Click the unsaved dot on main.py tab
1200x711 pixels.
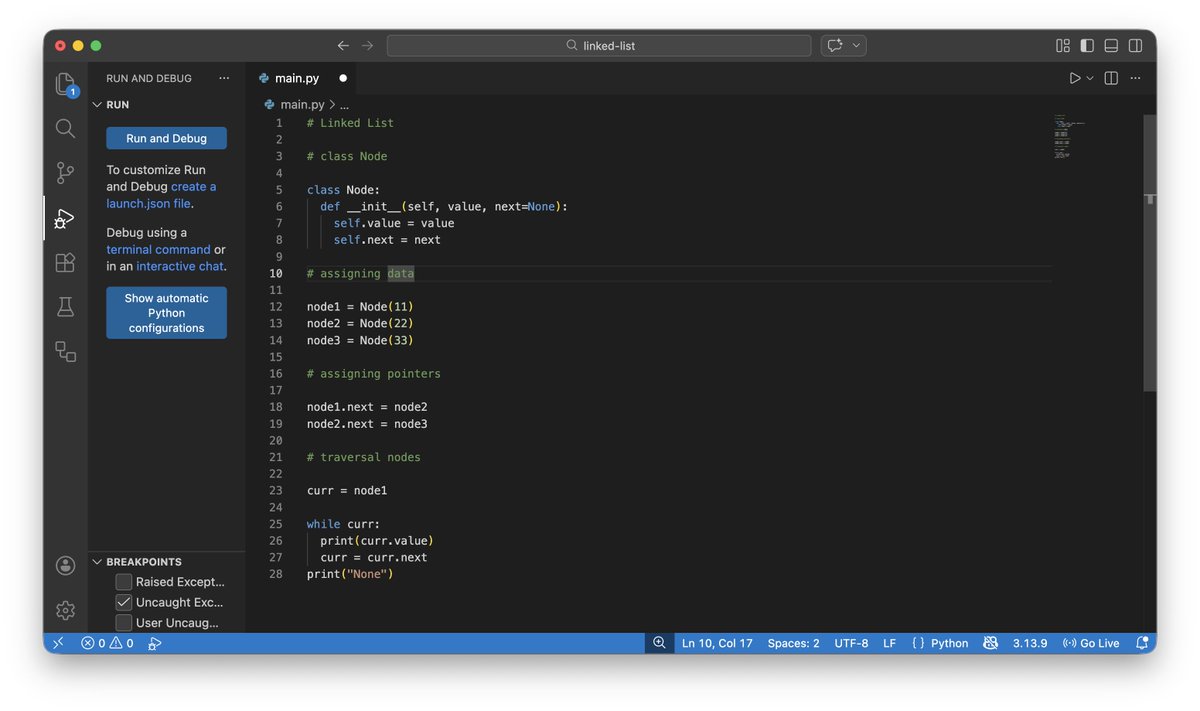pyautogui.click(x=343, y=78)
